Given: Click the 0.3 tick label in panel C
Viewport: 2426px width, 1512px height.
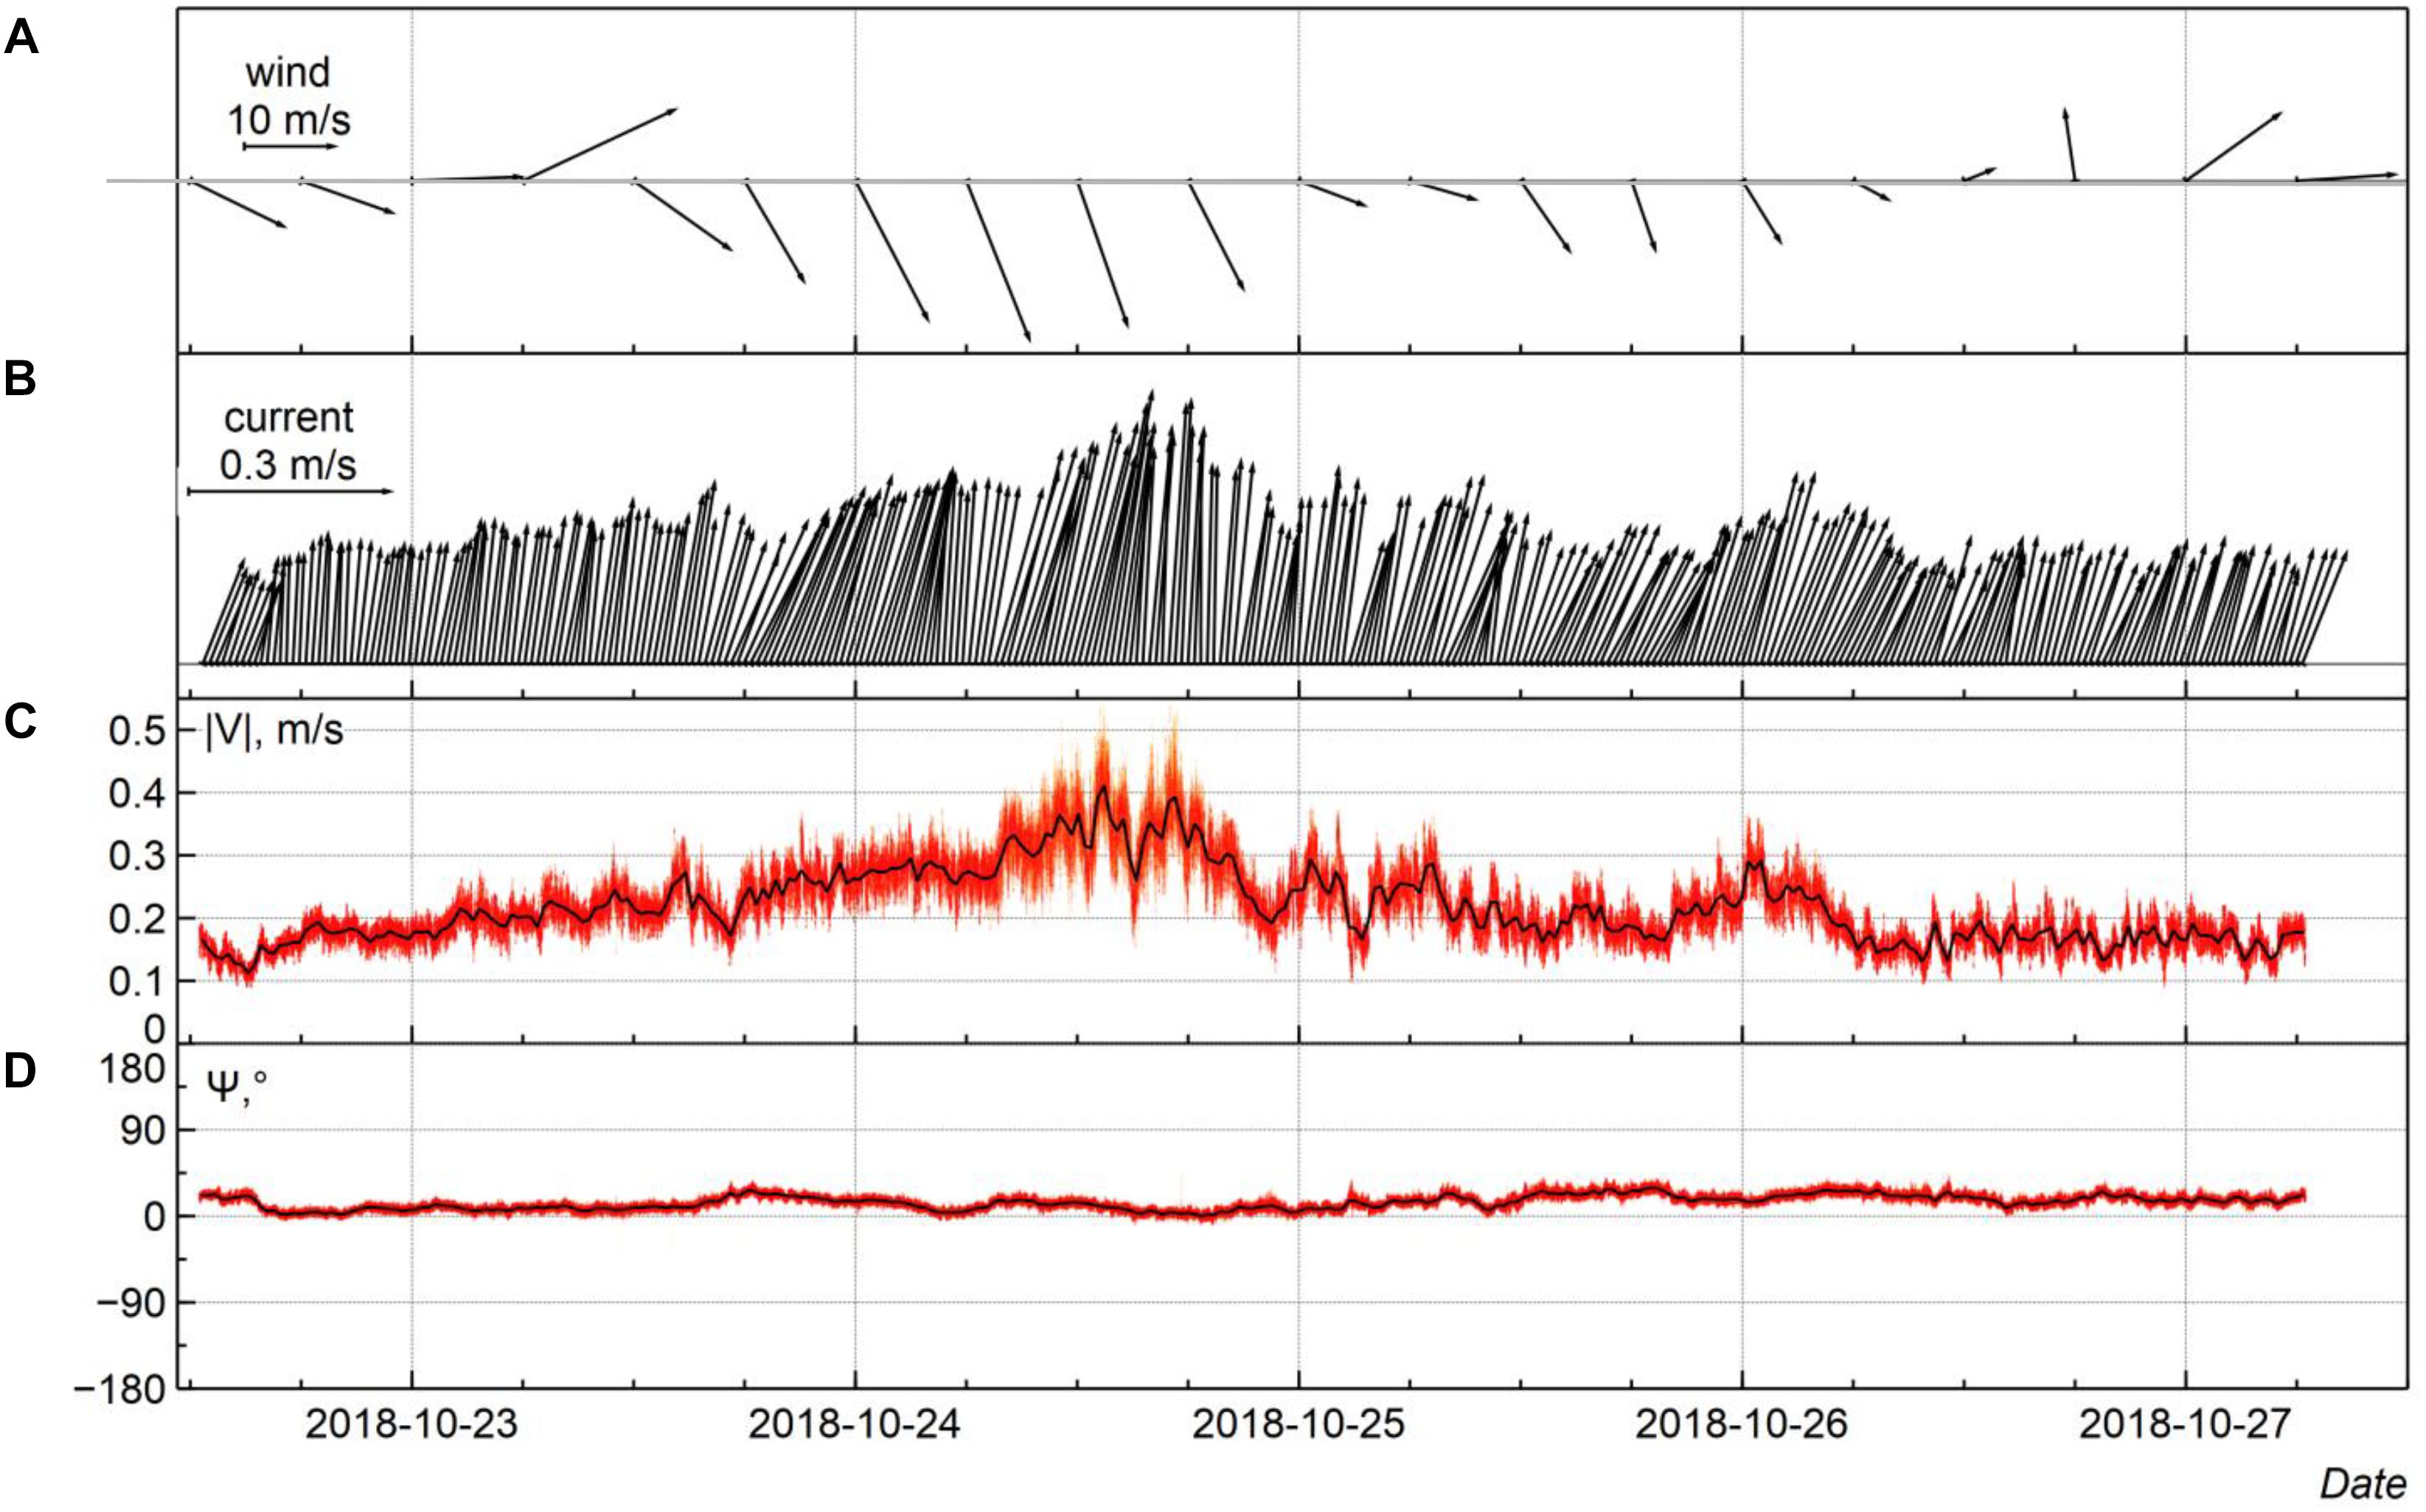Looking at the screenshot, I should coord(137,856).
